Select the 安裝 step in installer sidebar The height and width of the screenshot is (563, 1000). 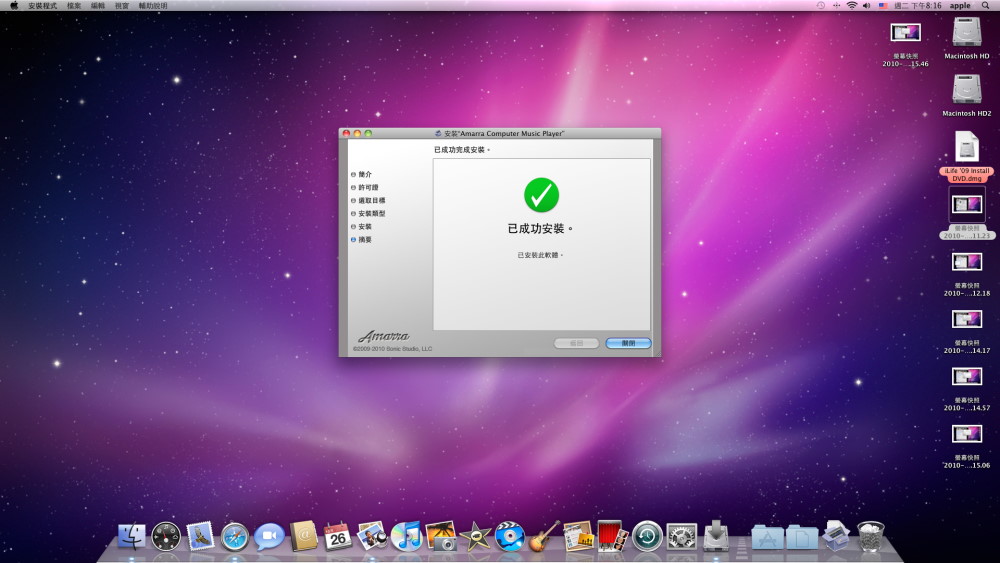coord(365,226)
